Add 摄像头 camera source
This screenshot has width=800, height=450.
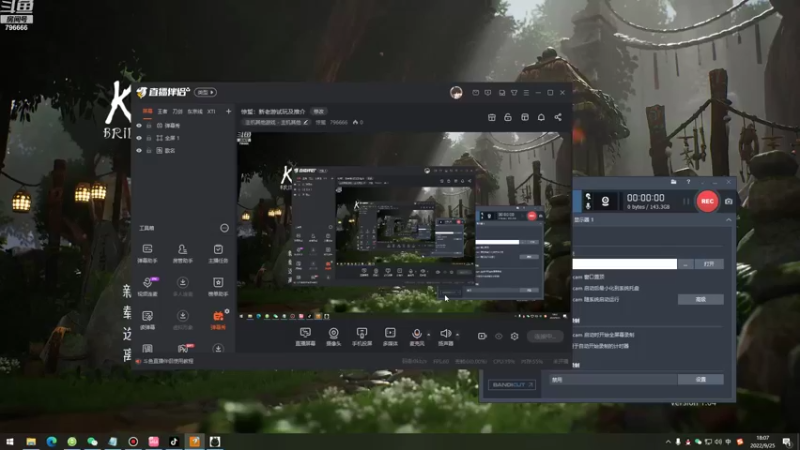click(334, 337)
